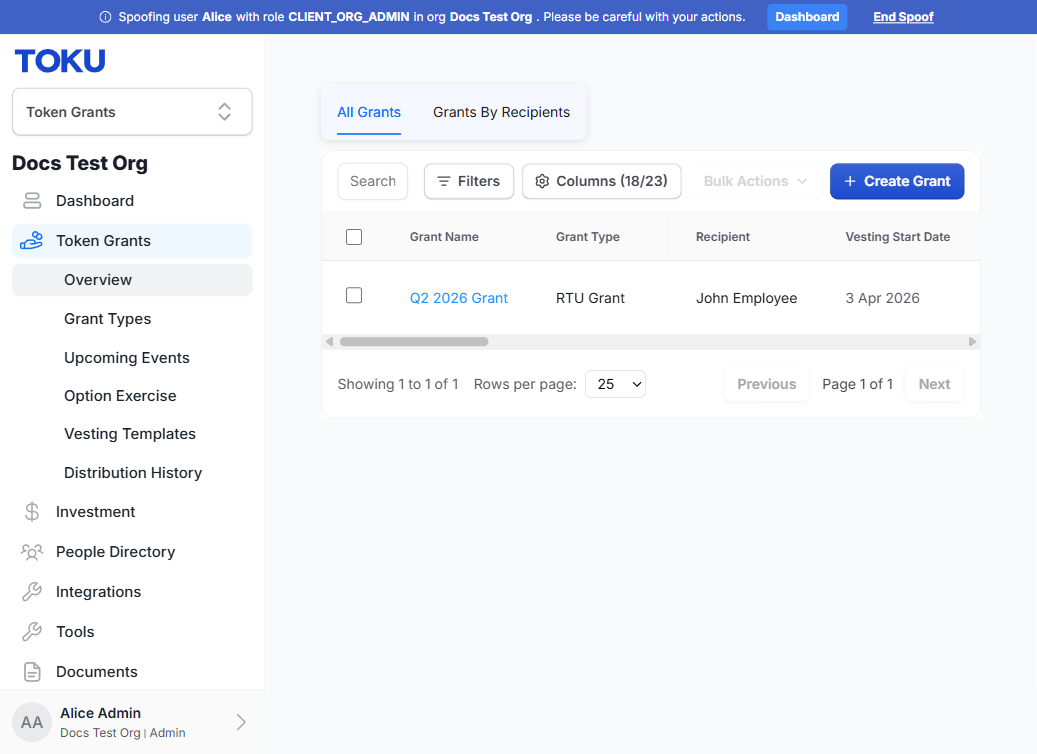Open the Upcoming Events submenu item
This screenshot has height=754, width=1037.
point(132,358)
